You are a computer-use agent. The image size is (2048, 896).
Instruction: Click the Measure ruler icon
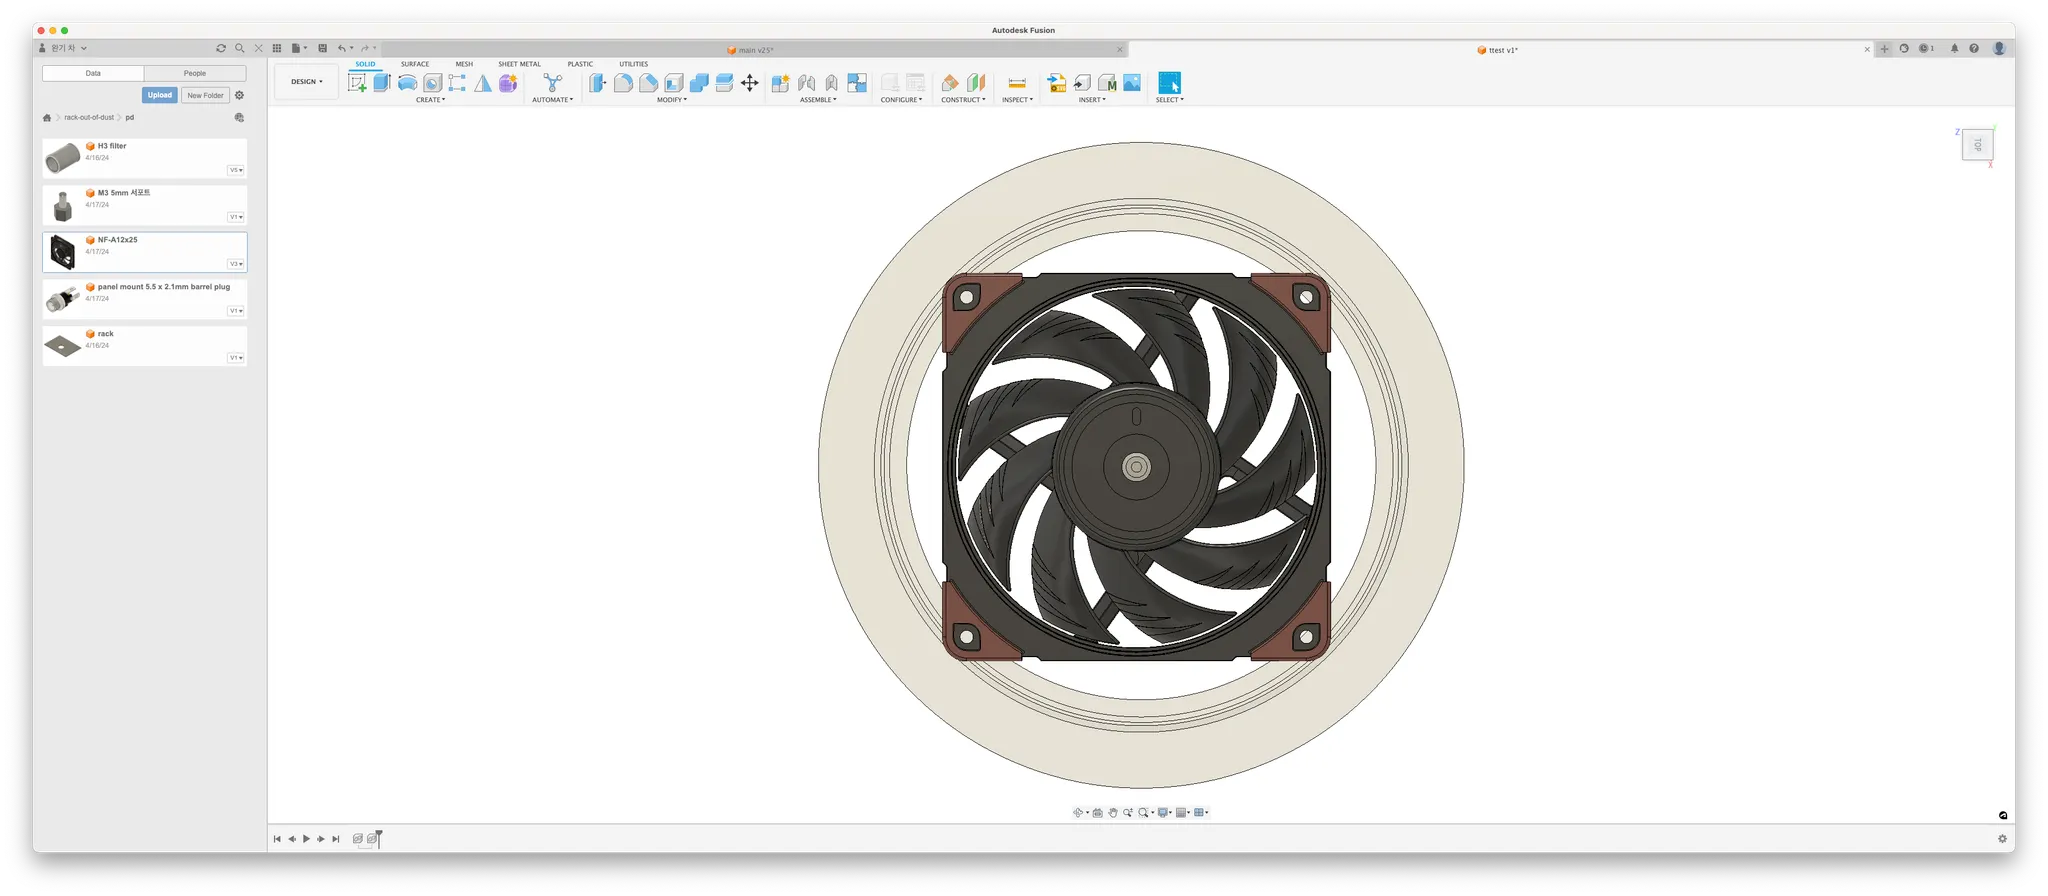(x=1017, y=83)
